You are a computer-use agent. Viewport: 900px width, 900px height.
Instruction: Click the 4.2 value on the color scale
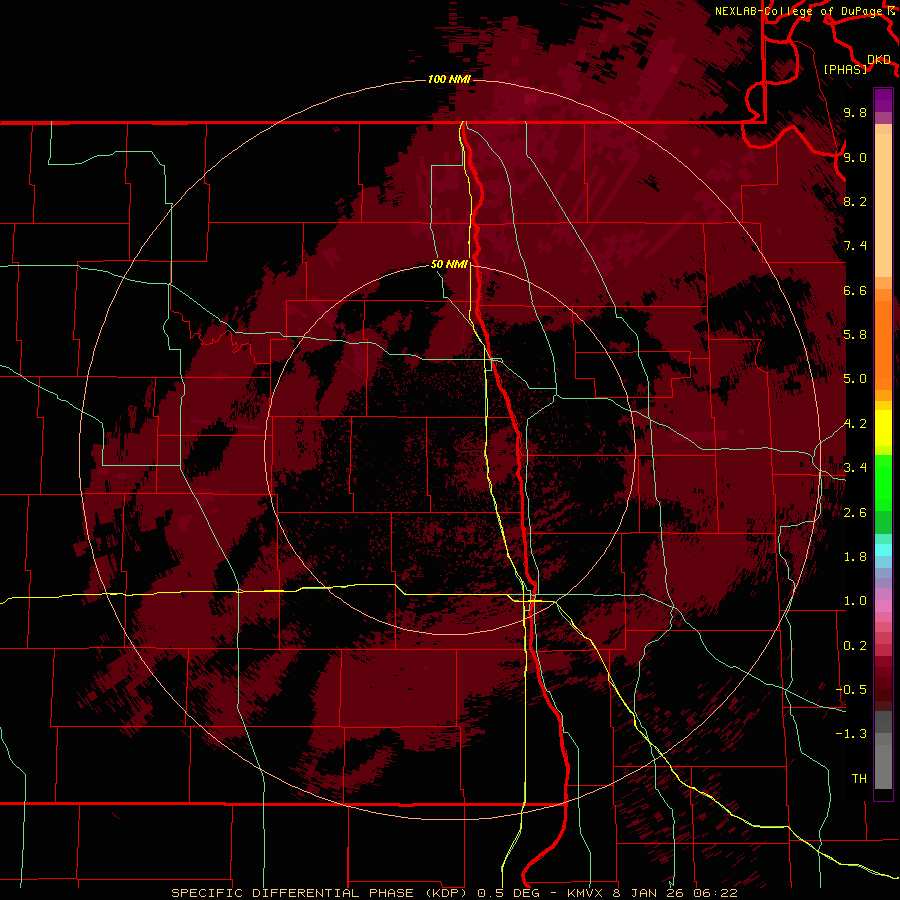pos(855,424)
